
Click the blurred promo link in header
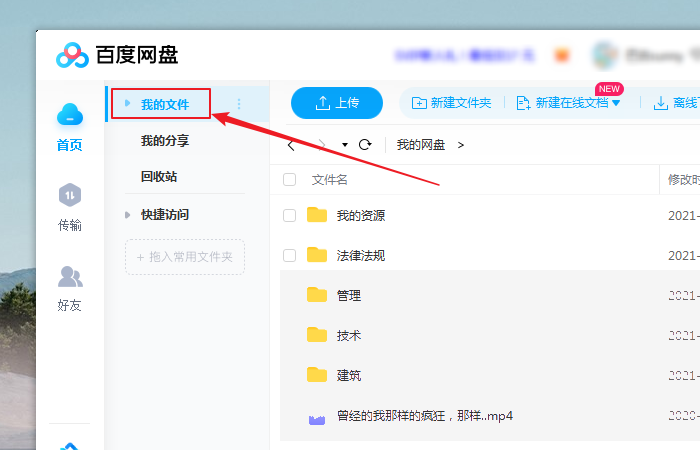(464, 55)
